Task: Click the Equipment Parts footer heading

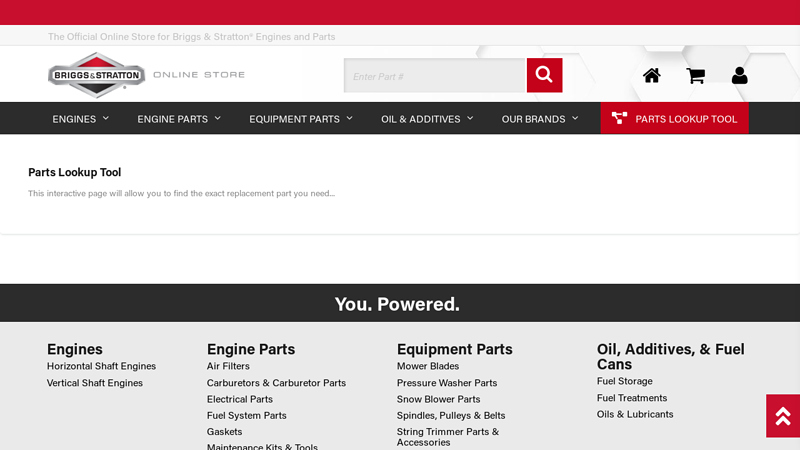Action: click(x=455, y=349)
